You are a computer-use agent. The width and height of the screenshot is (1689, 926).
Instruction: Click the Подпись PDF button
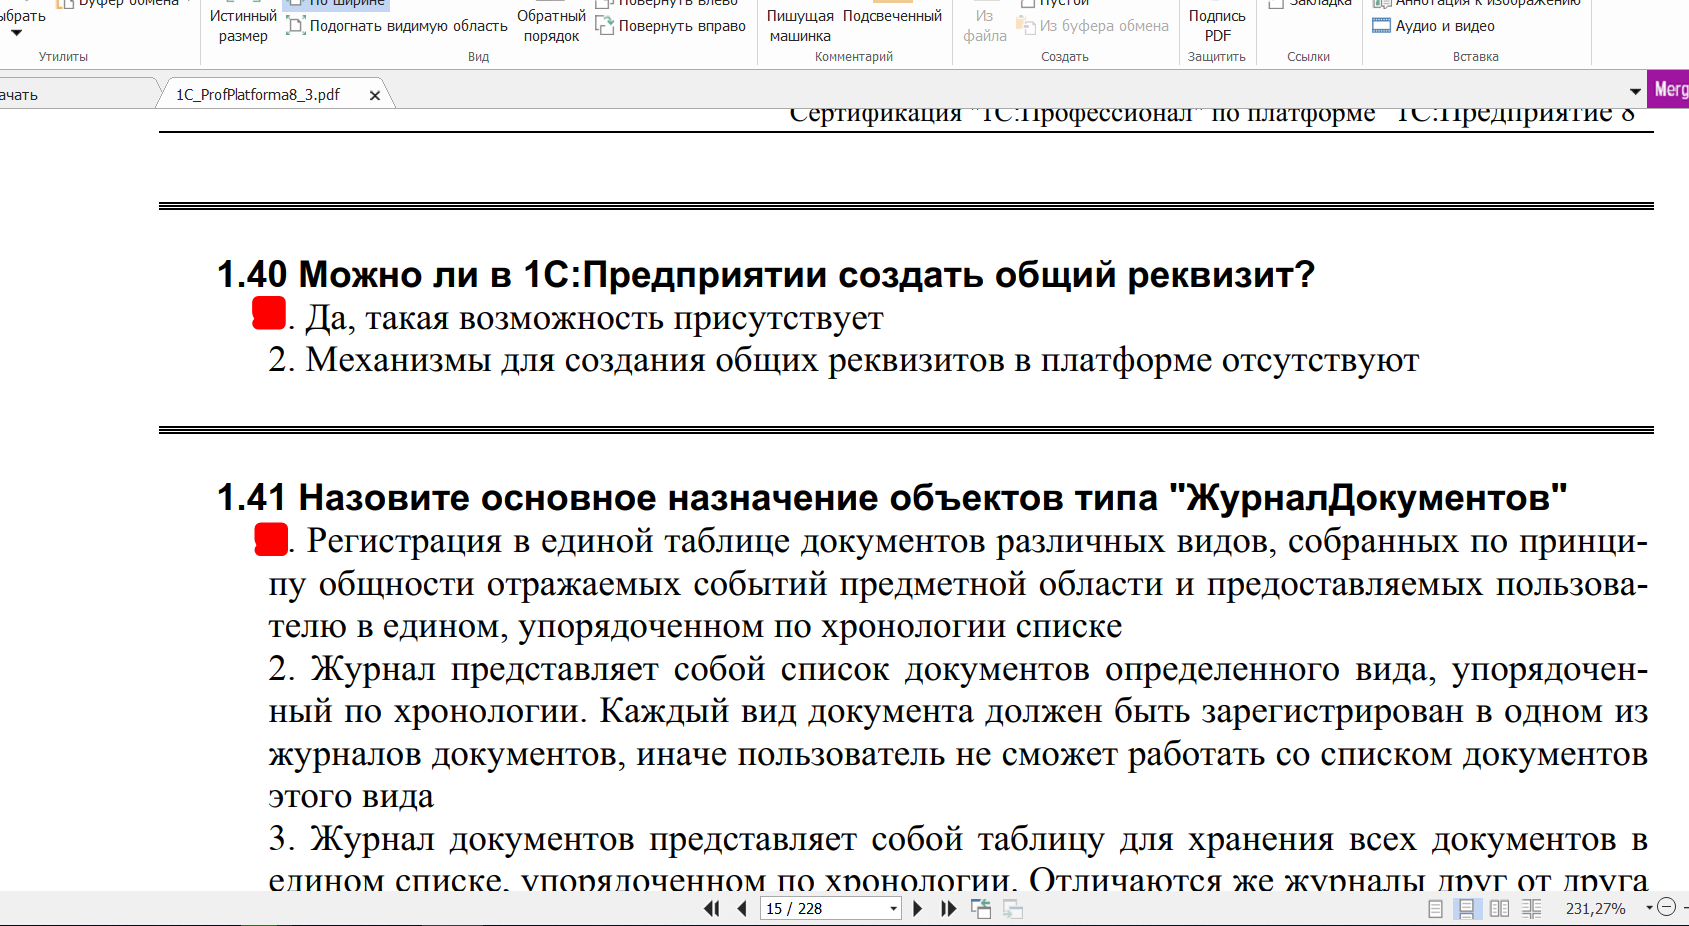click(1216, 25)
